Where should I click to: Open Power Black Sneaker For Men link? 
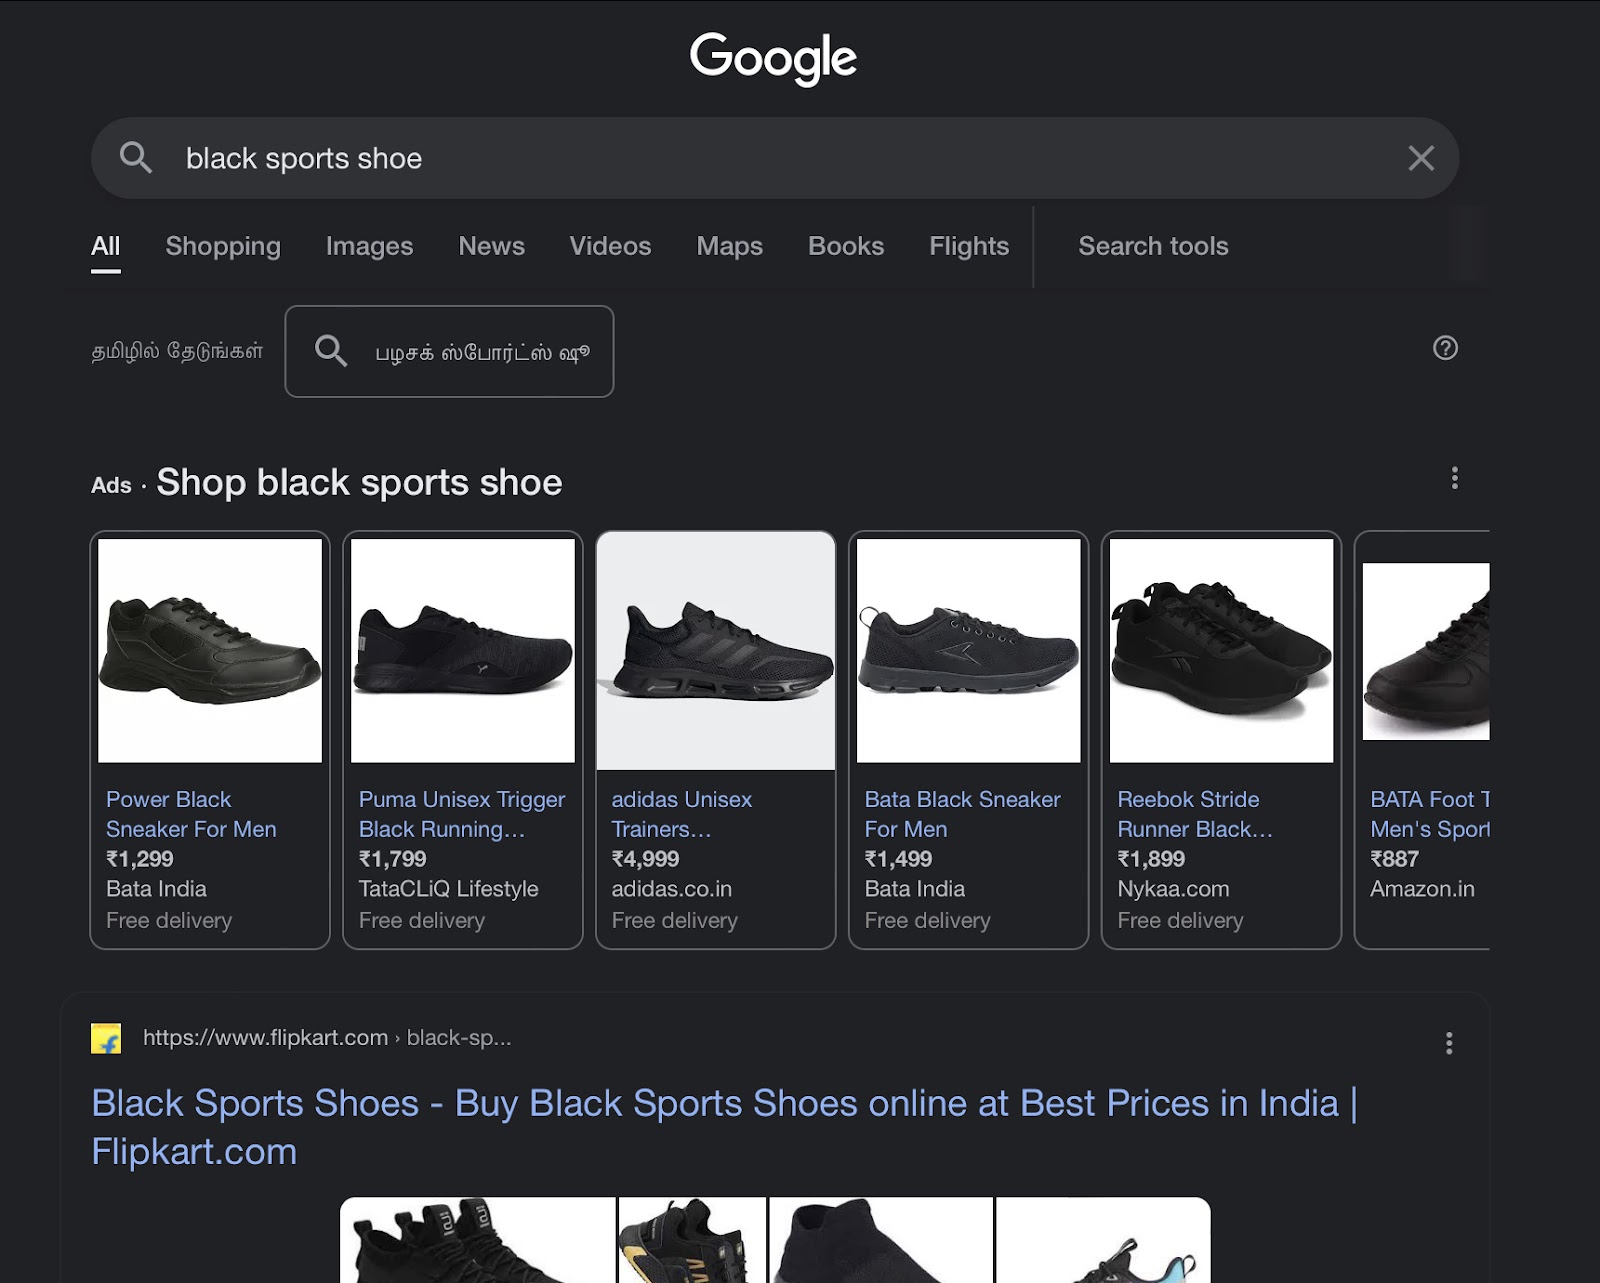[191, 814]
